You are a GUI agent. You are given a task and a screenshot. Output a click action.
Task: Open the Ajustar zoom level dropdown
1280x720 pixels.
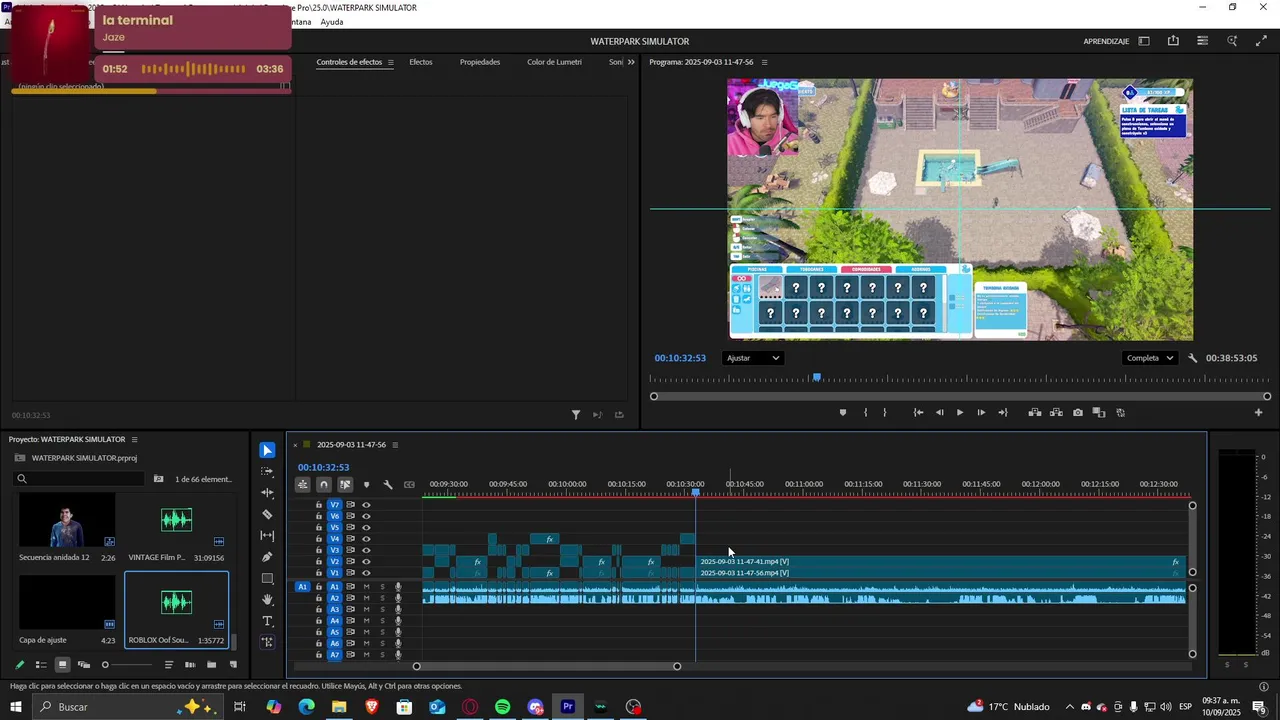point(753,358)
